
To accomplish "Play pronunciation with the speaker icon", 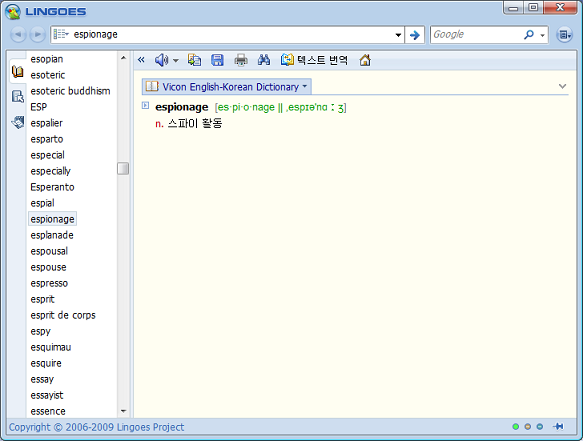I will [161, 60].
